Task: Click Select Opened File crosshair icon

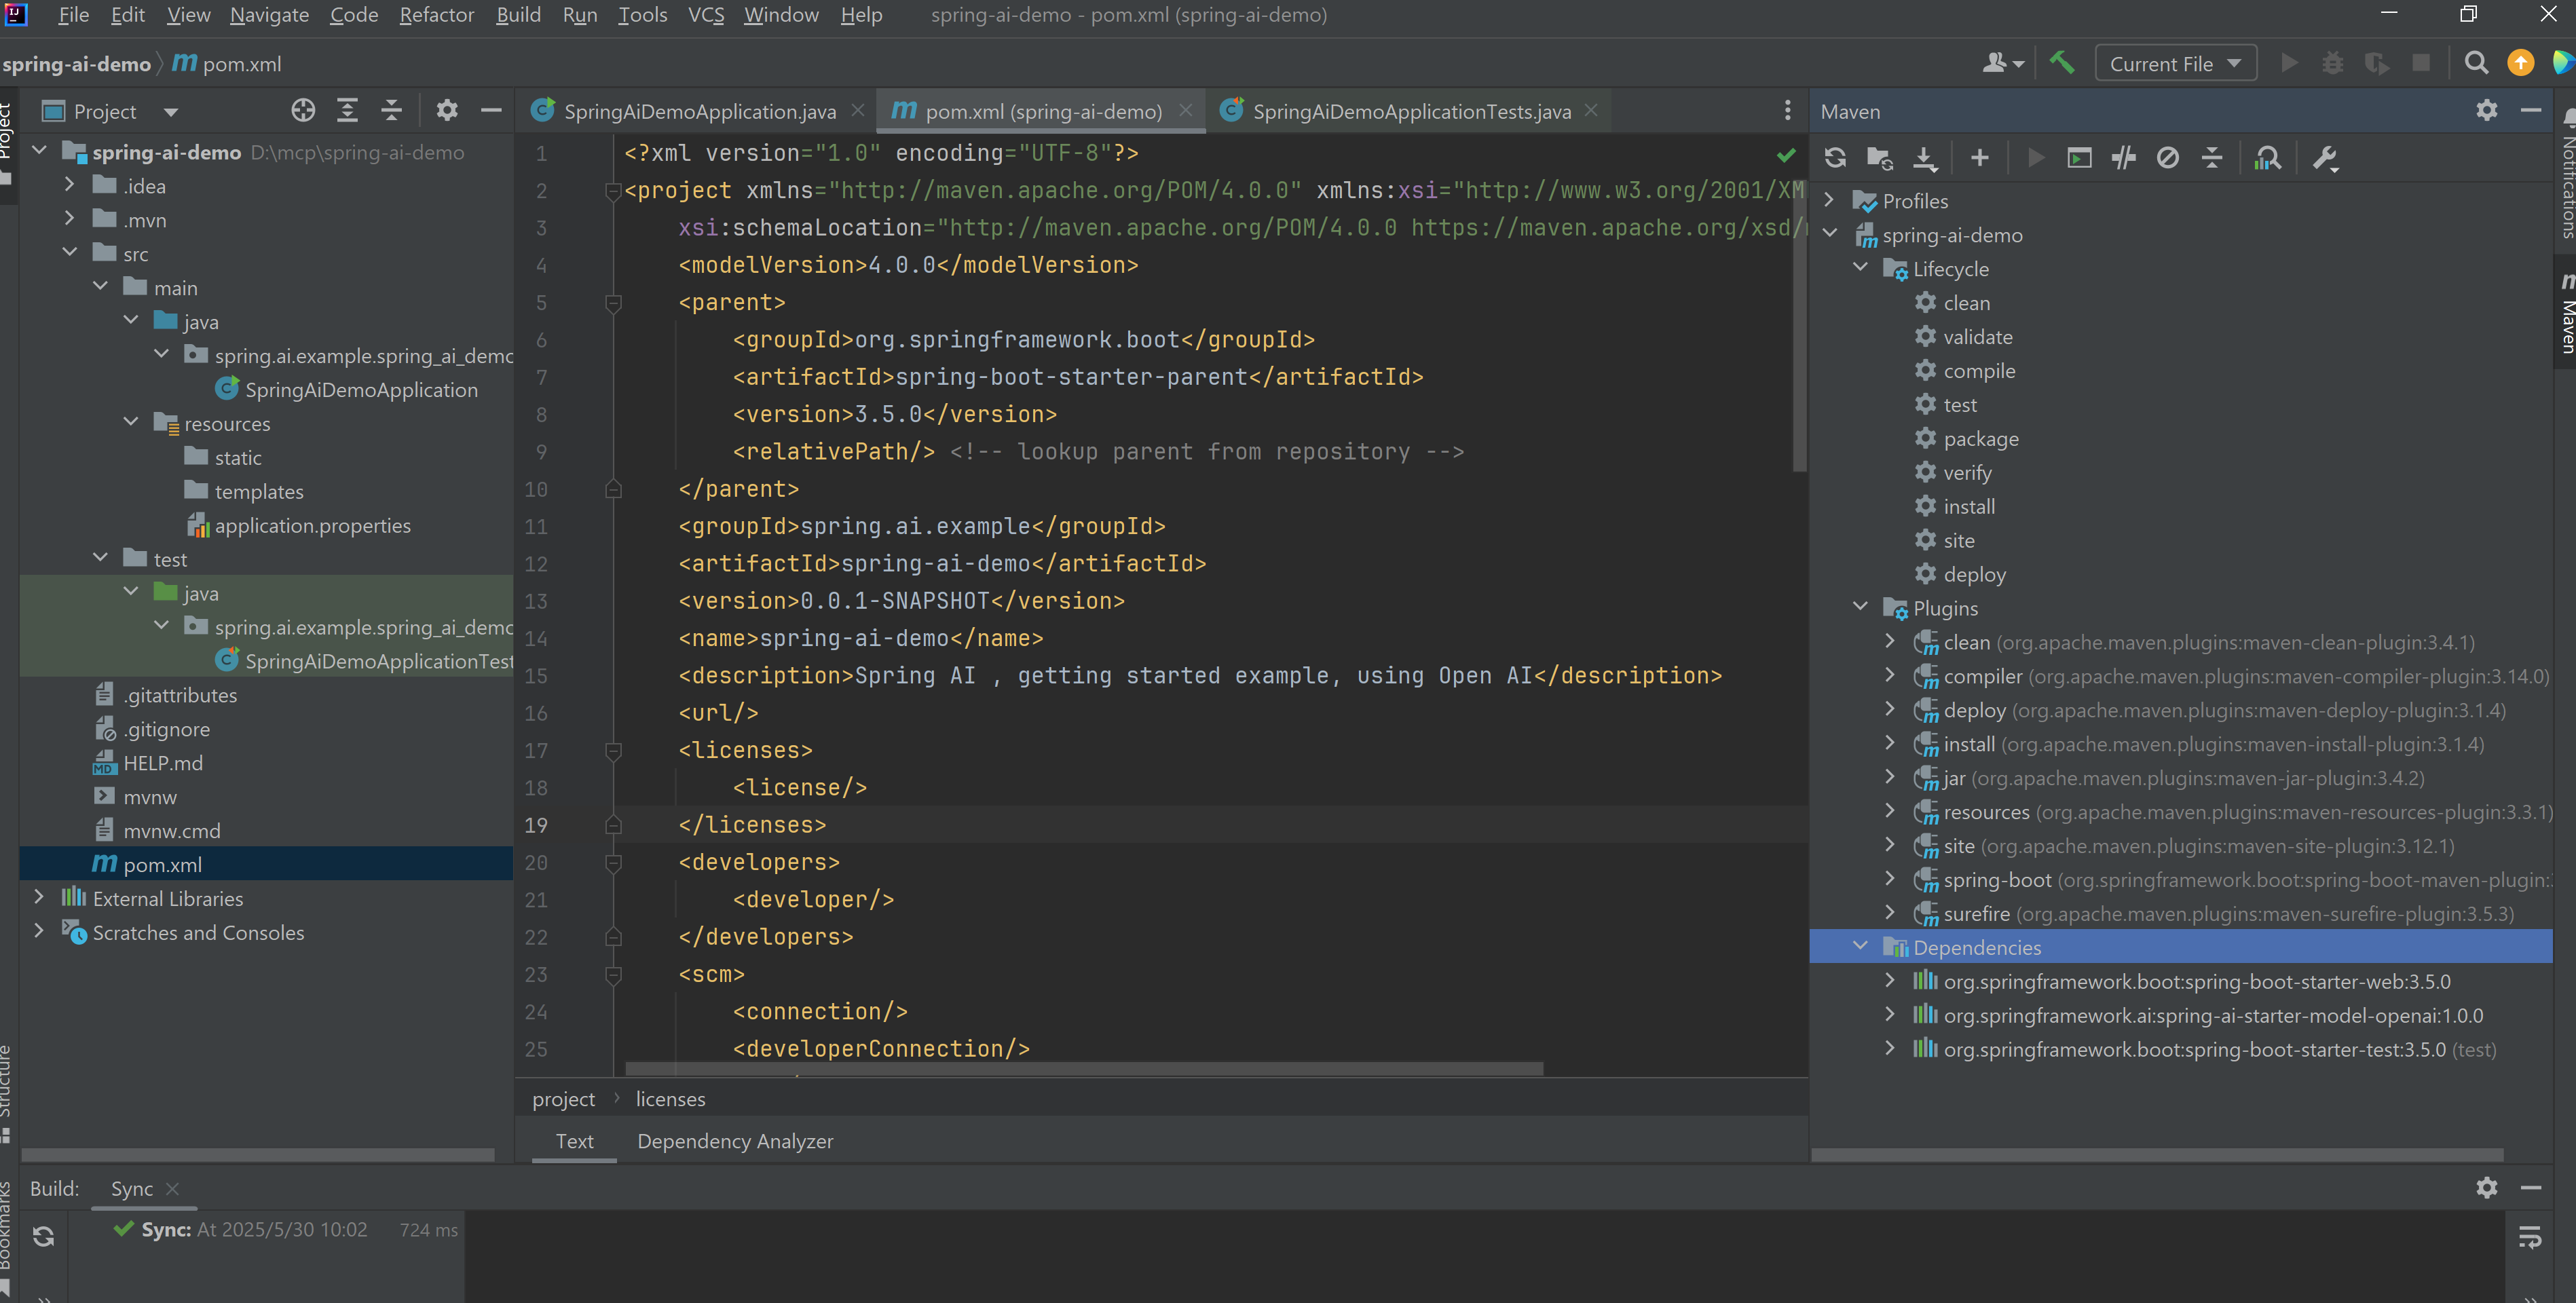Action: tap(303, 111)
